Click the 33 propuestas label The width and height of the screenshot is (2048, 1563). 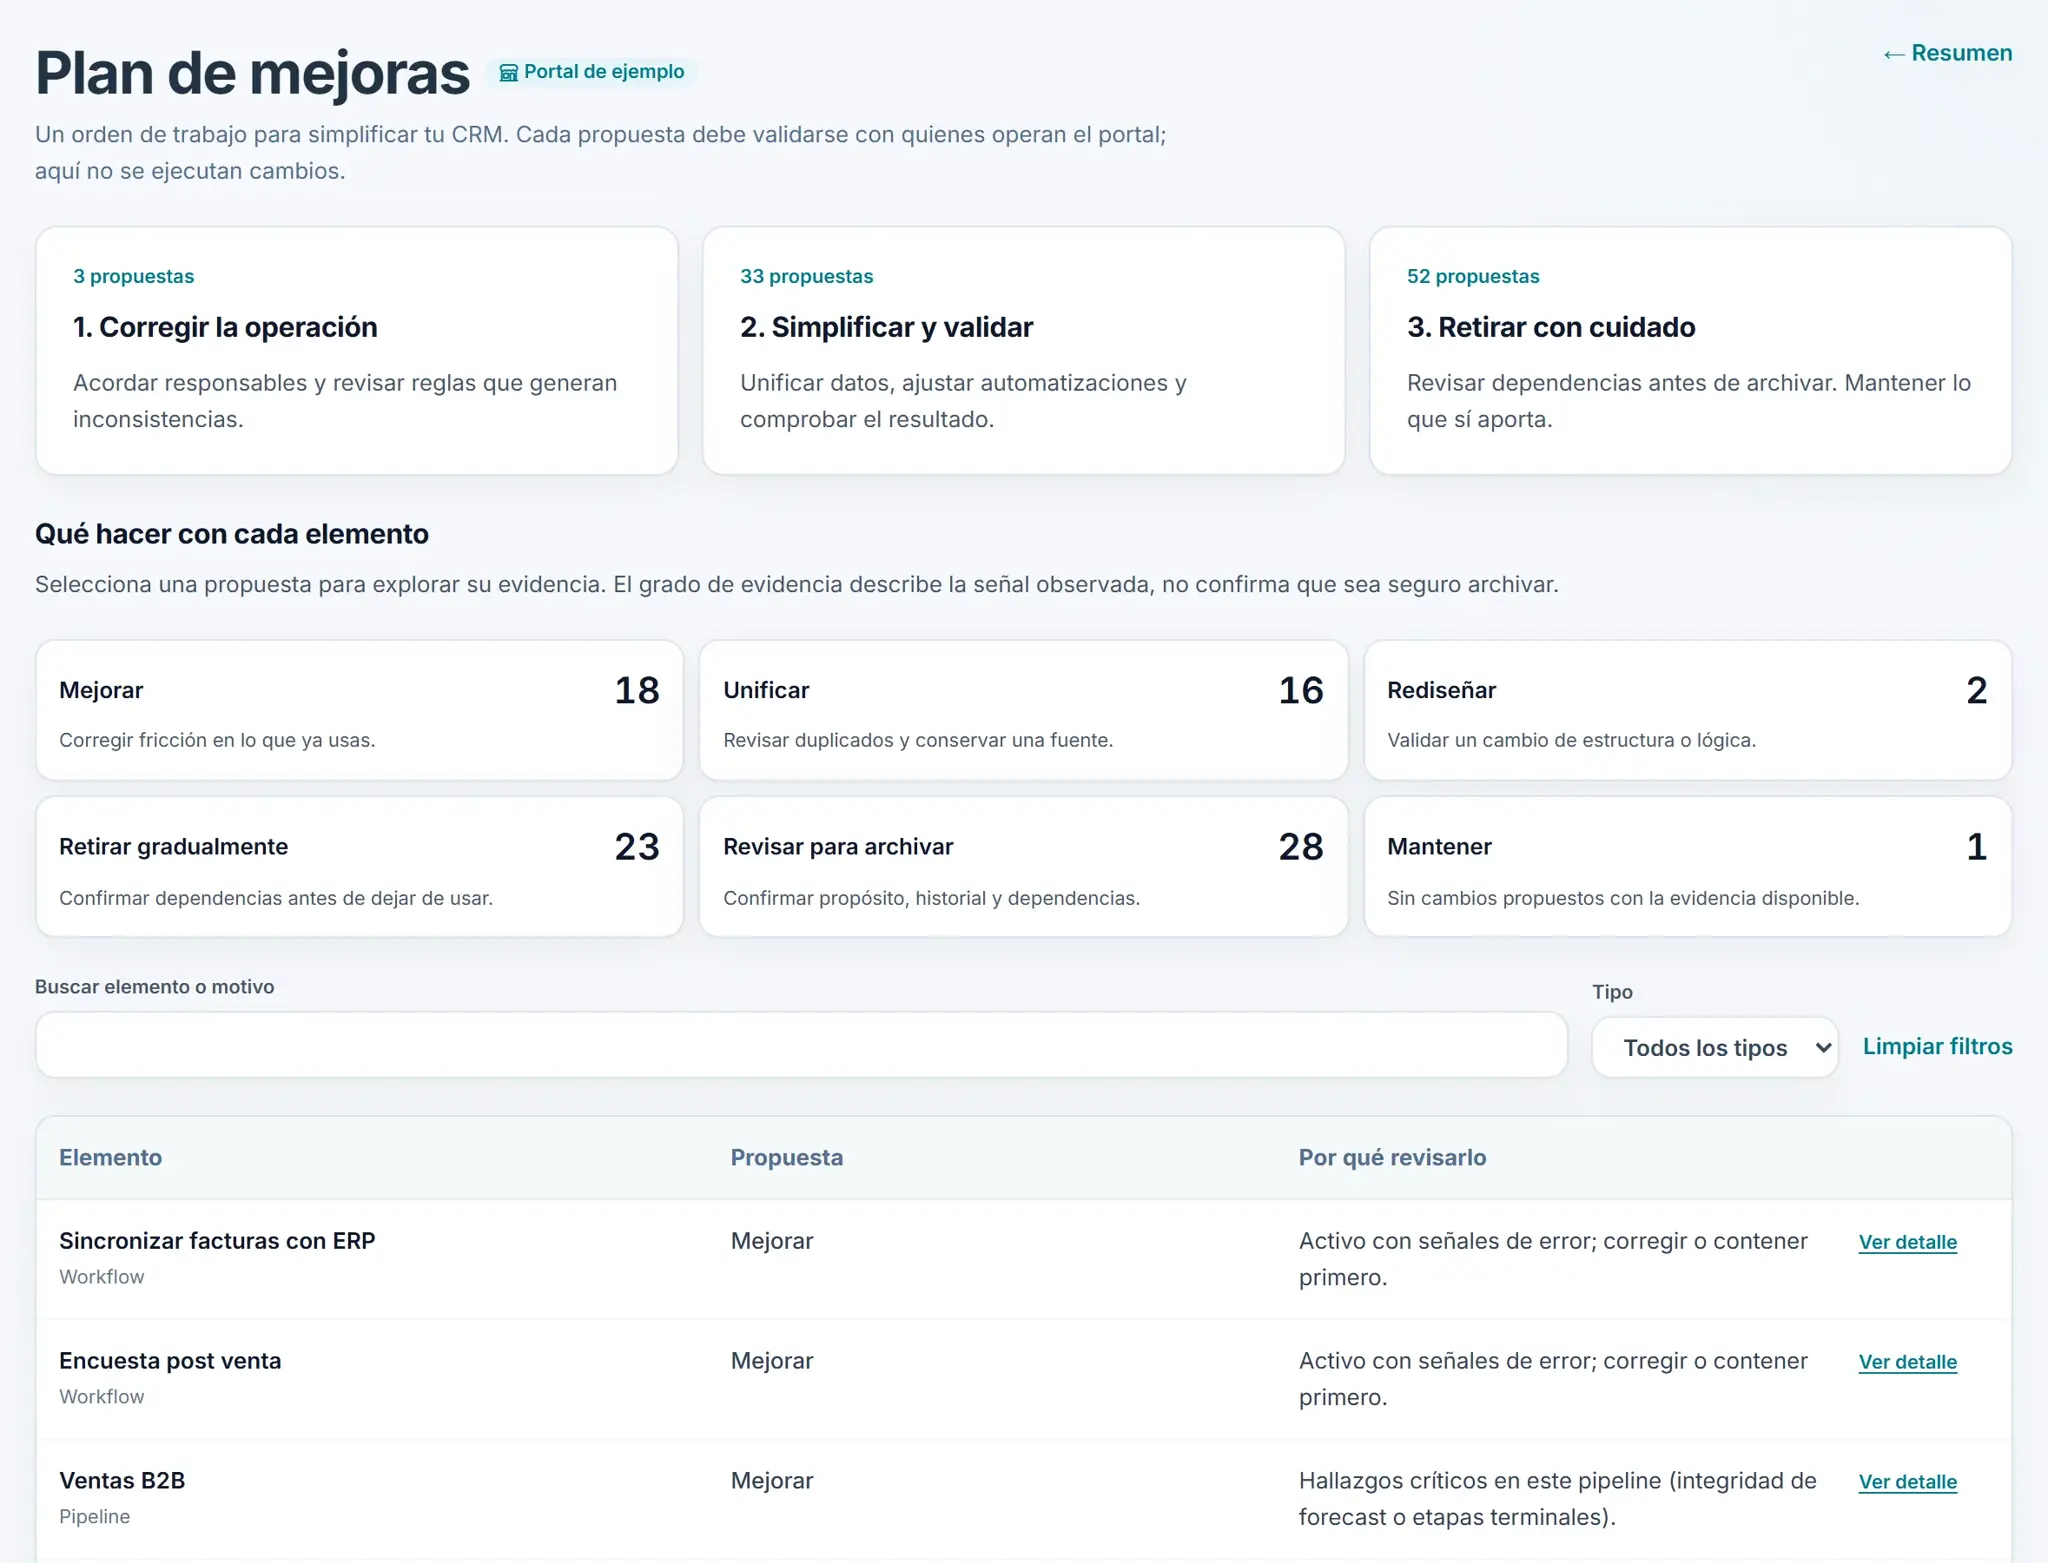[806, 276]
